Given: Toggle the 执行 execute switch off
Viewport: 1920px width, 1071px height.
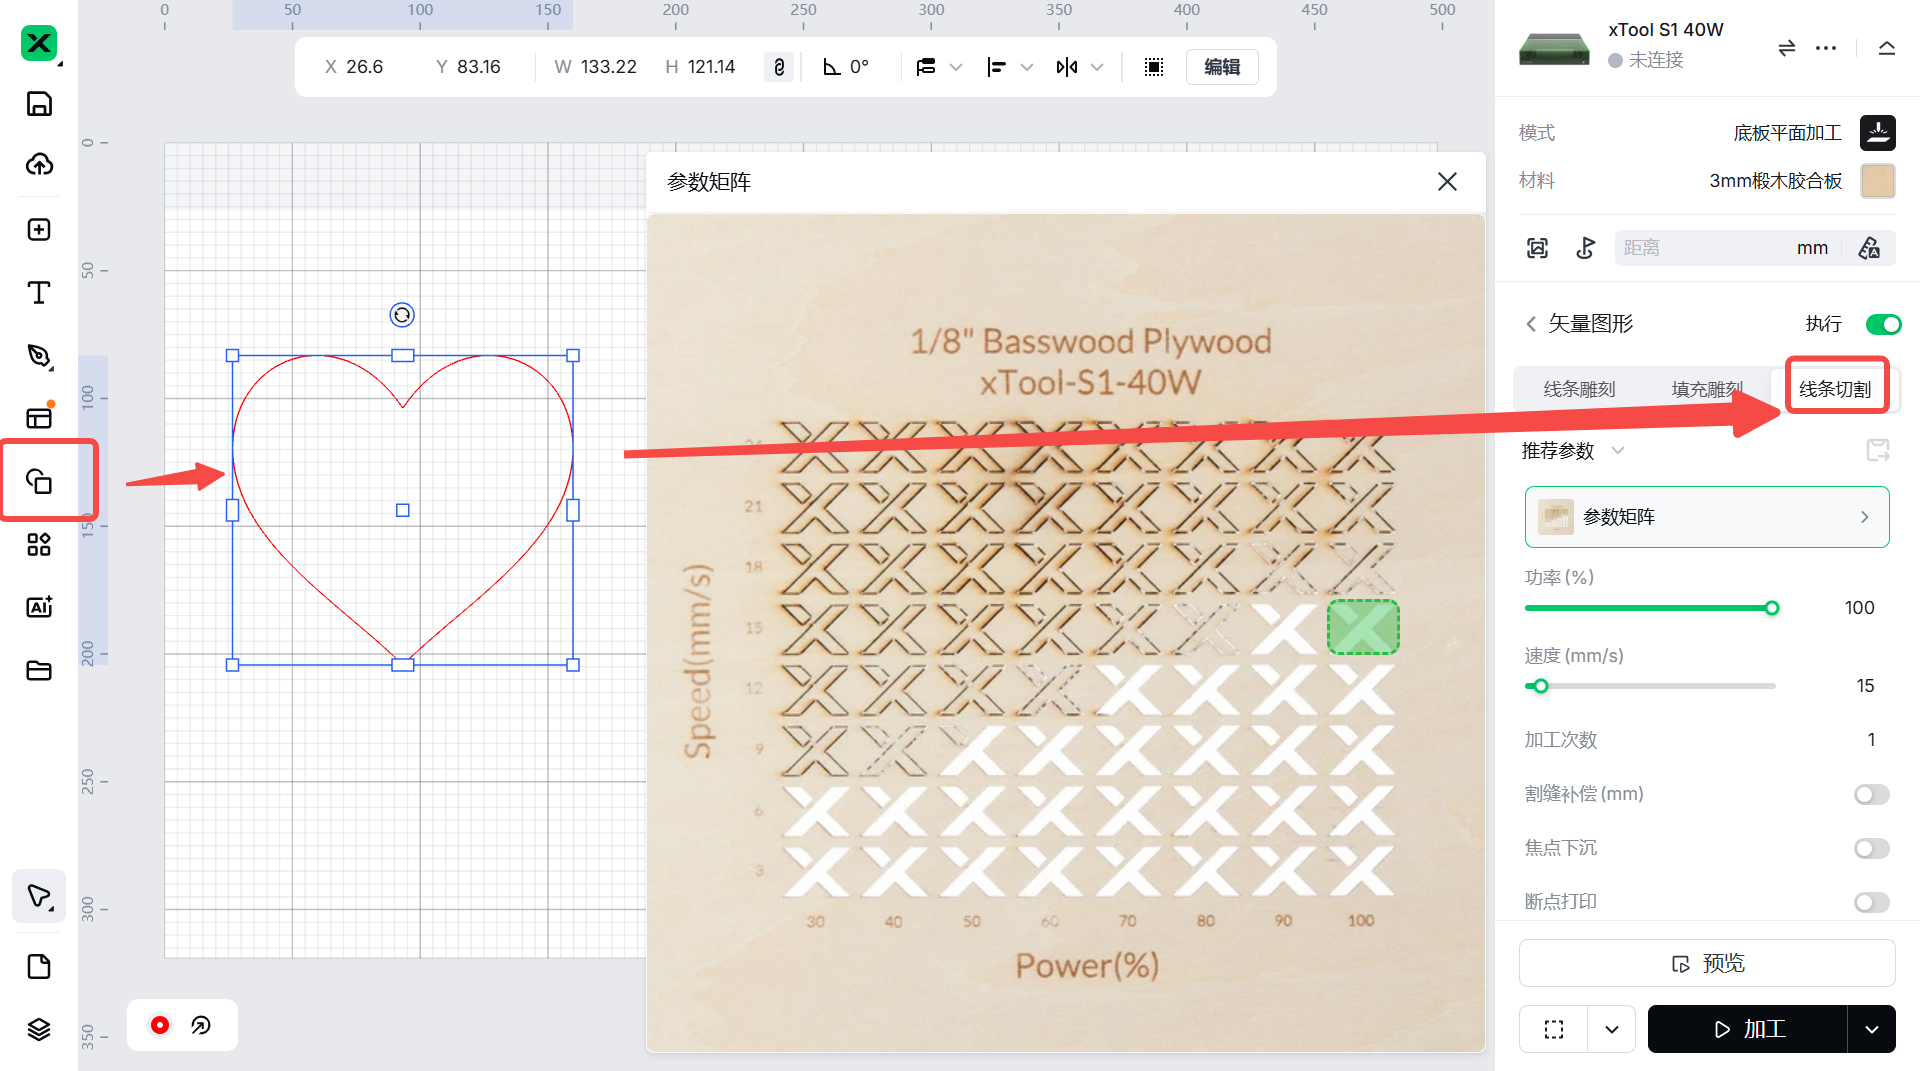Looking at the screenshot, I should pyautogui.click(x=1883, y=324).
